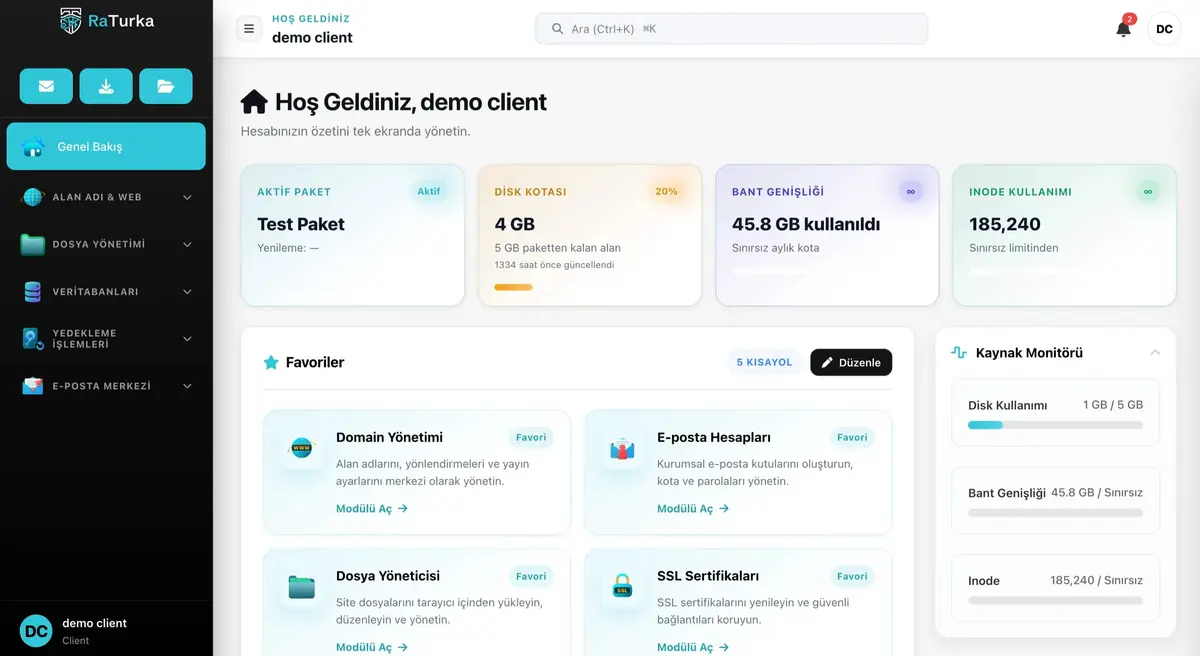Select Genel Bakış in sidebar
The image size is (1200, 656).
(x=106, y=146)
